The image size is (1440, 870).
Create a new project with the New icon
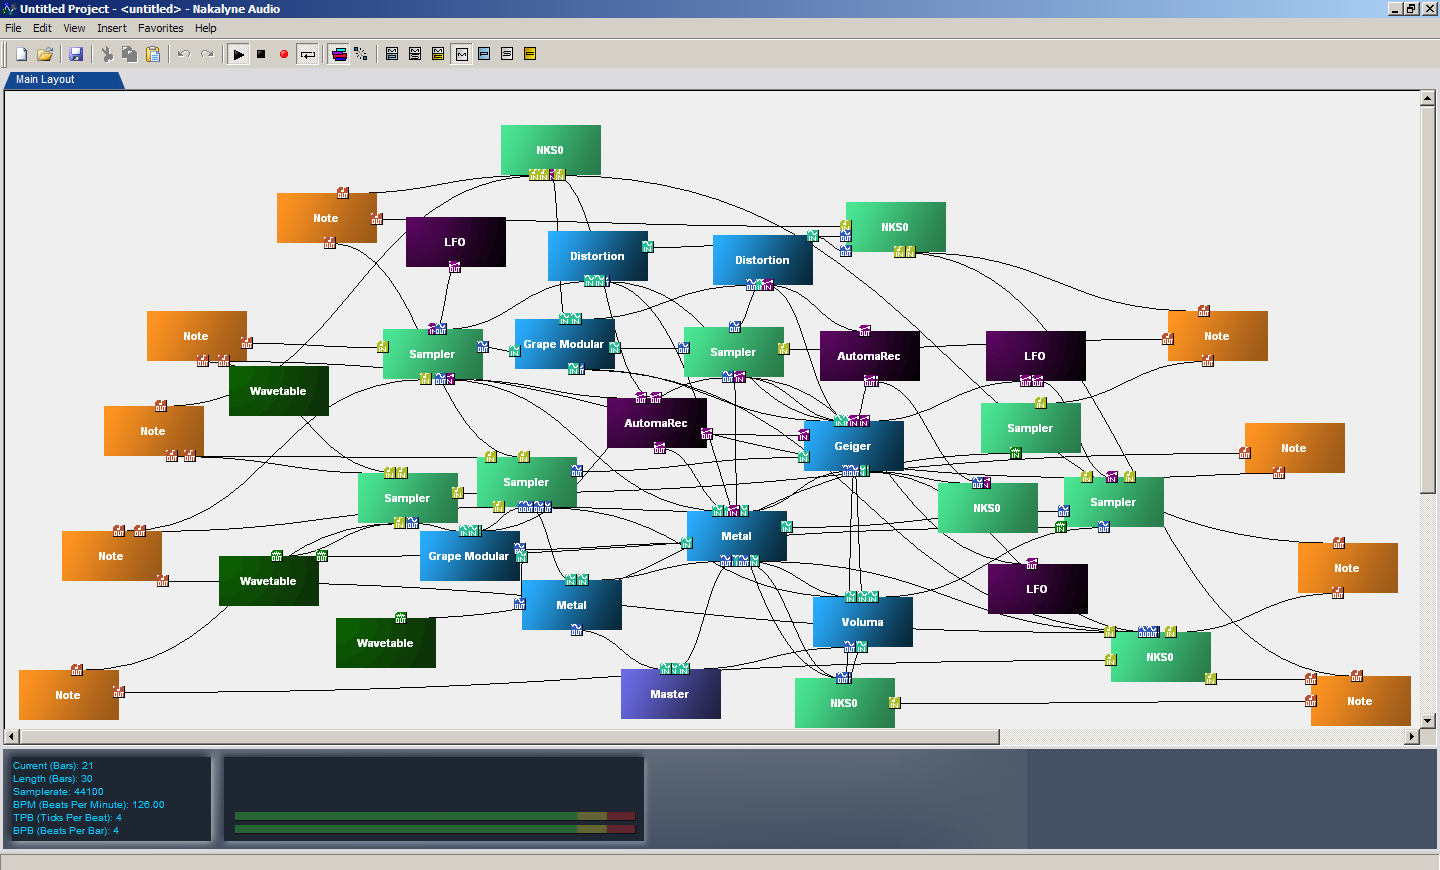[21, 54]
